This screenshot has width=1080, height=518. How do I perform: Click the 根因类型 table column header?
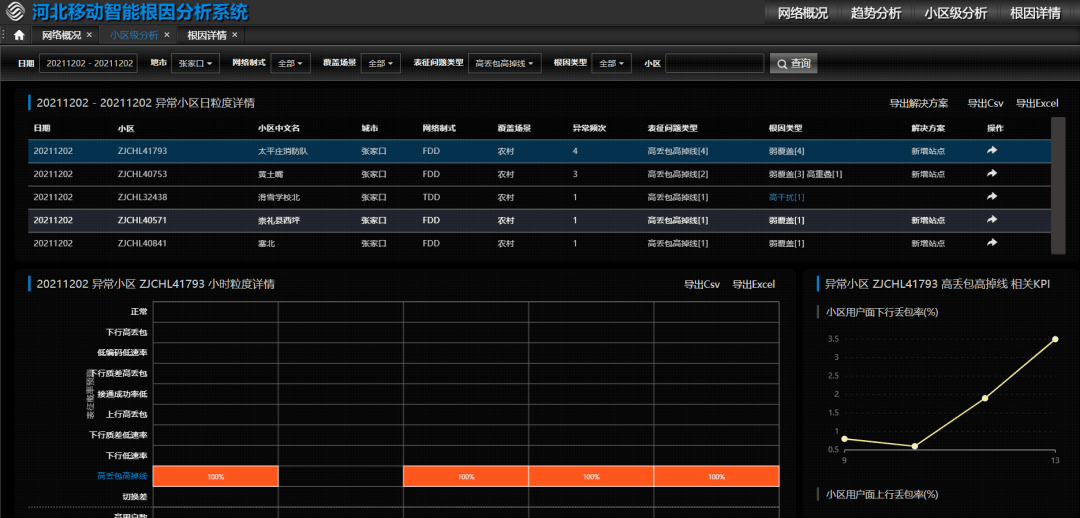pos(785,128)
